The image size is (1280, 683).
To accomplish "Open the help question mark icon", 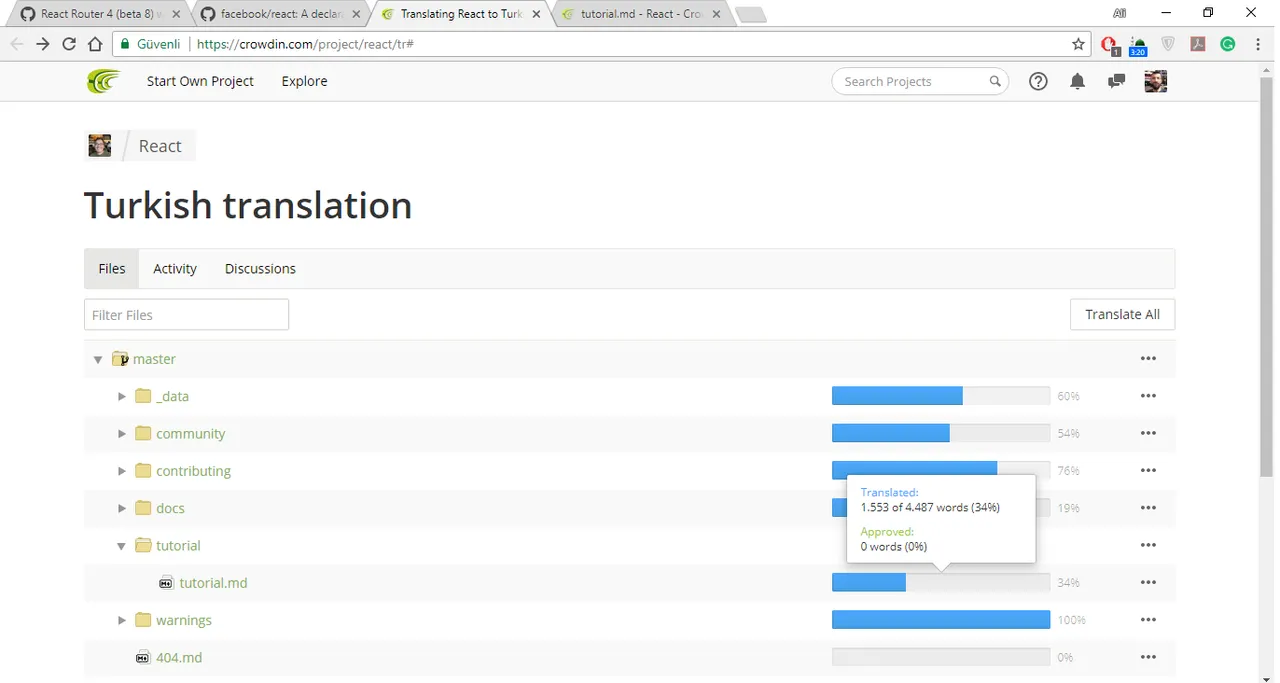I will tap(1038, 82).
